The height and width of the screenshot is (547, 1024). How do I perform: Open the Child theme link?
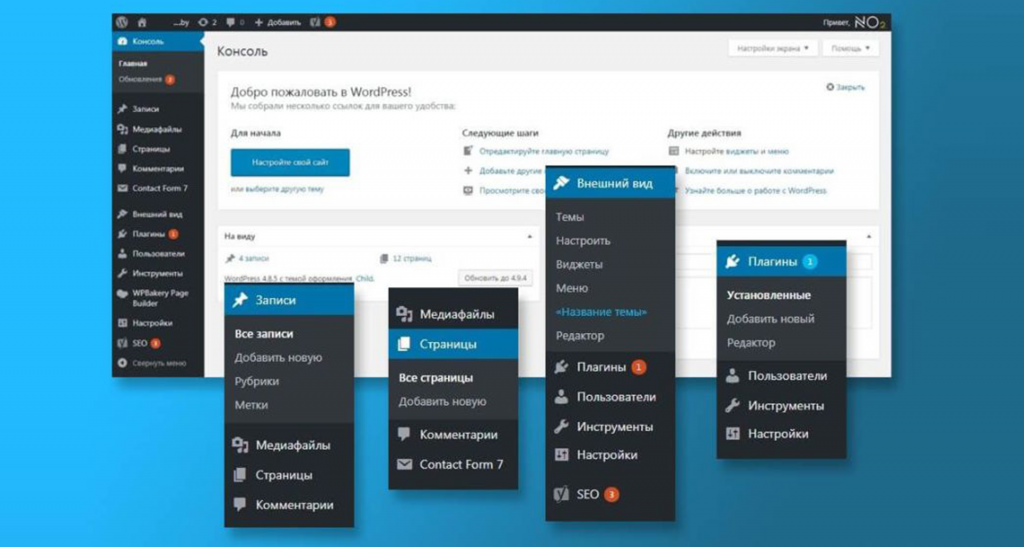pyautogui.click(x=364, y=279)
